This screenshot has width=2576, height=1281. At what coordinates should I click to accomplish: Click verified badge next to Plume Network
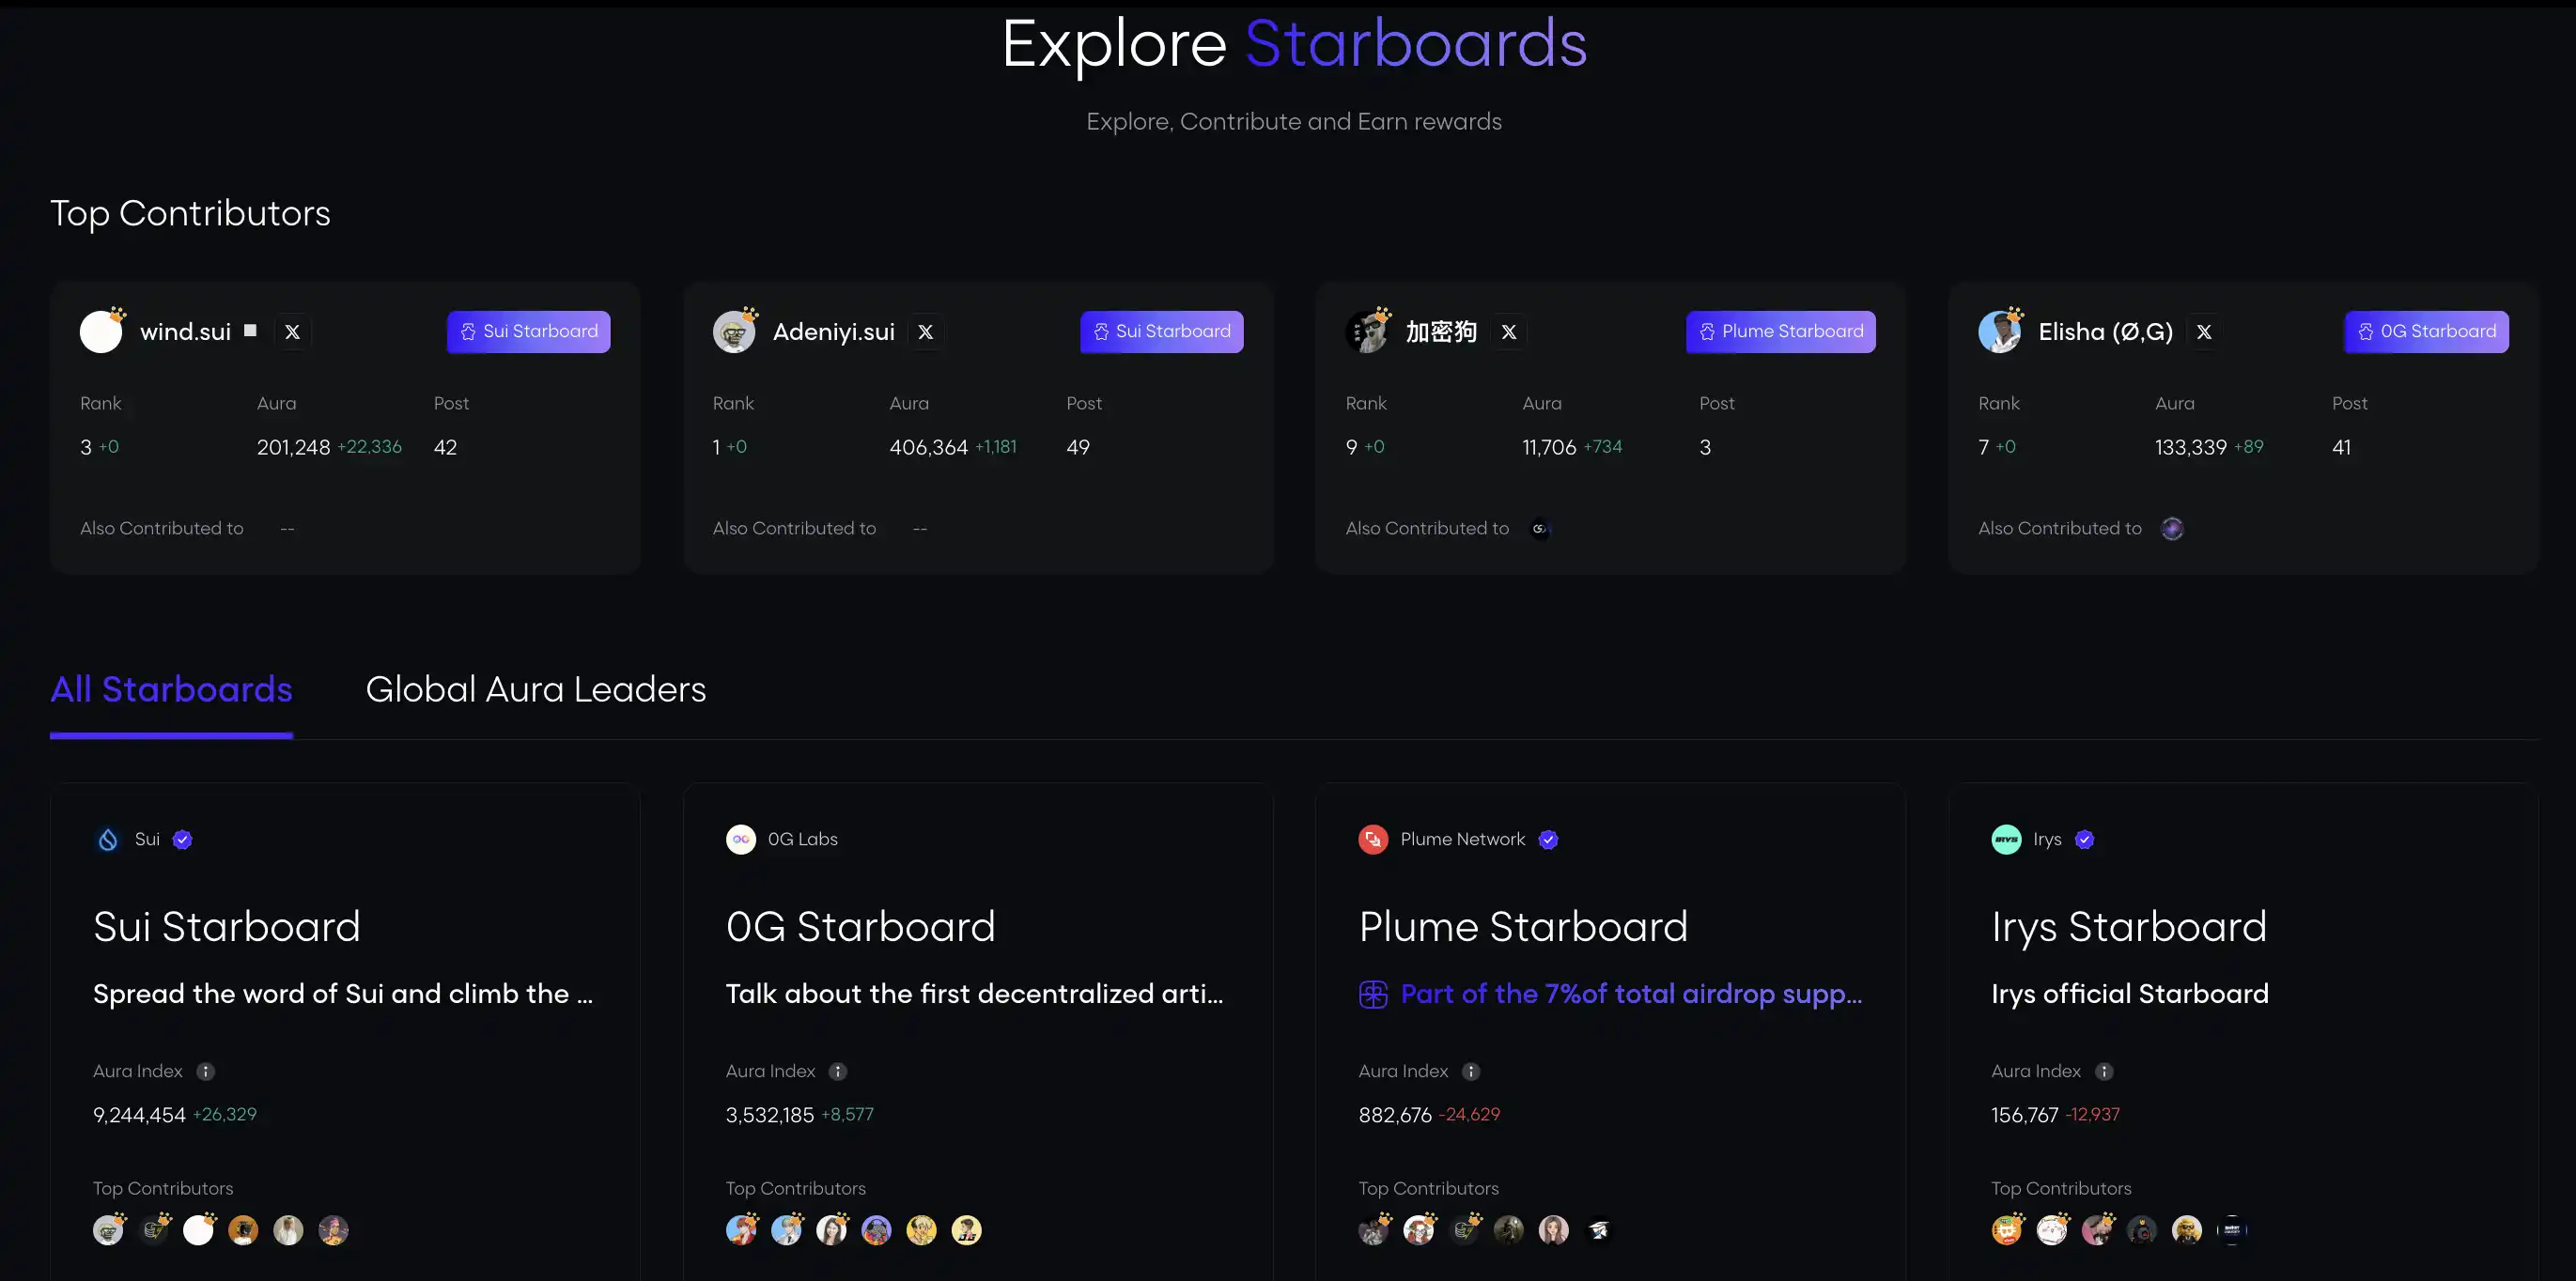(x=1548, y=840)
